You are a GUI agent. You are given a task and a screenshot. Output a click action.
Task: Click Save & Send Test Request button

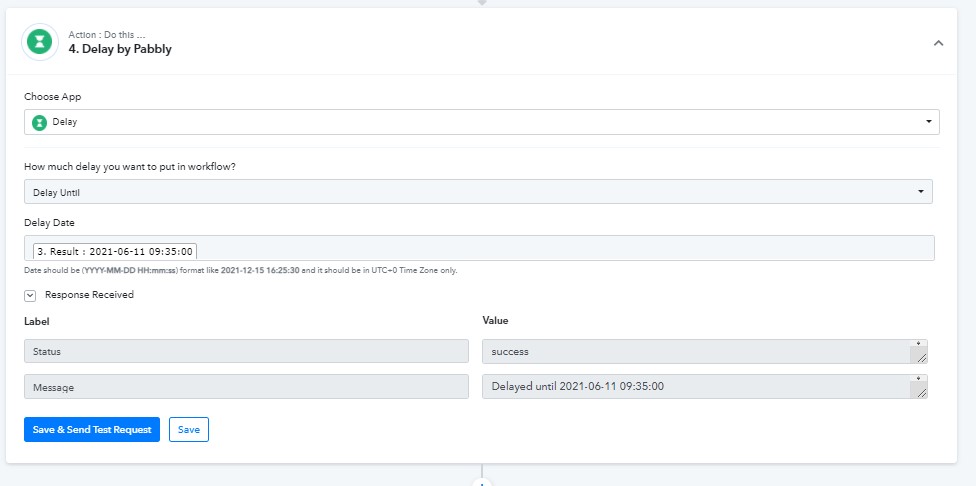(x=92, y=429)
